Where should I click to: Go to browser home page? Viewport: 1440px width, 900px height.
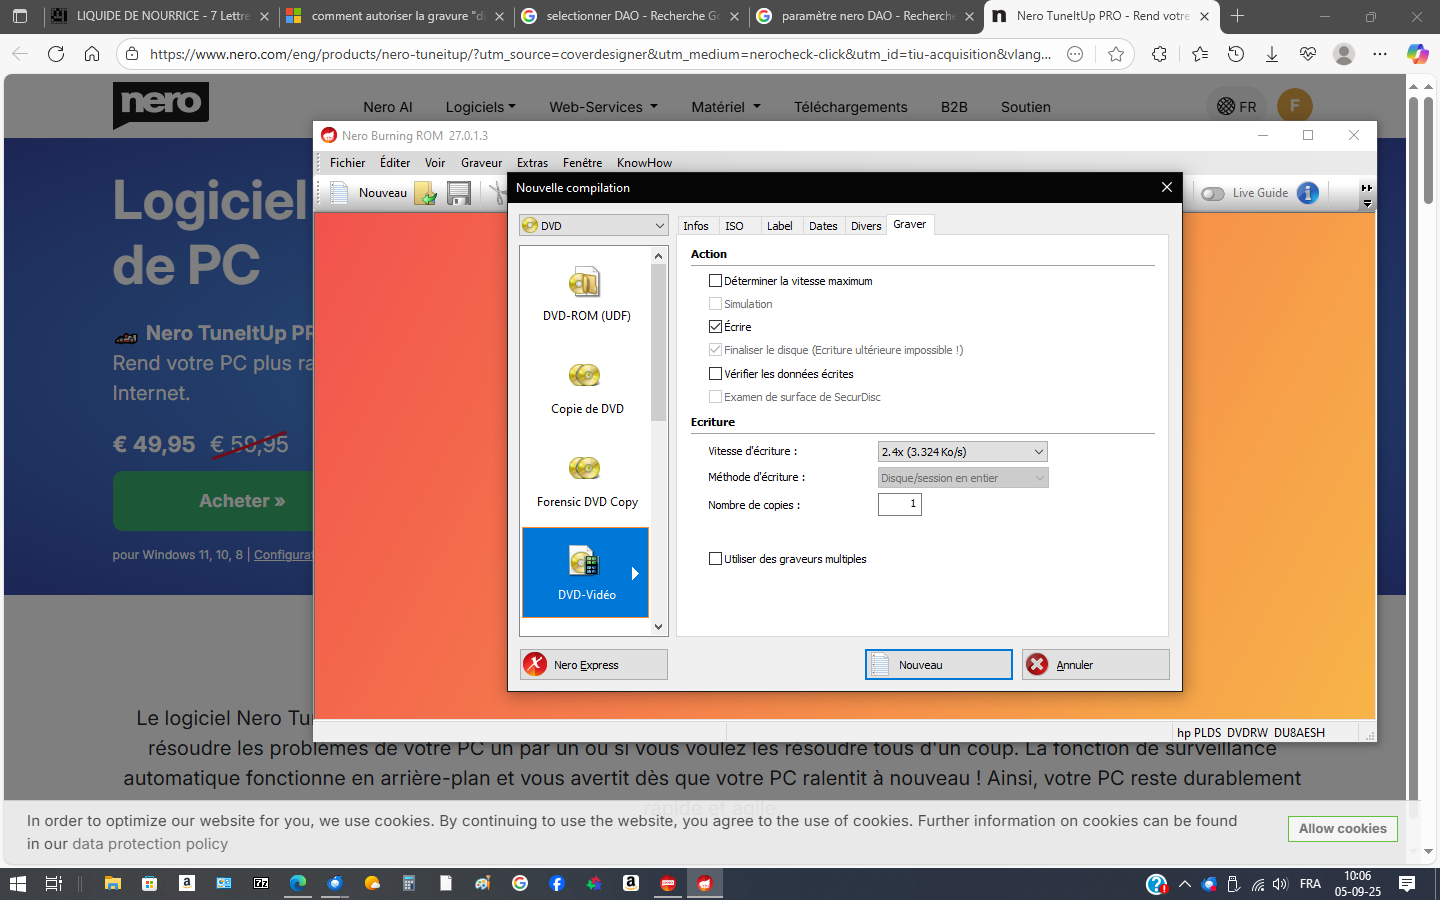tap(92, 54)
